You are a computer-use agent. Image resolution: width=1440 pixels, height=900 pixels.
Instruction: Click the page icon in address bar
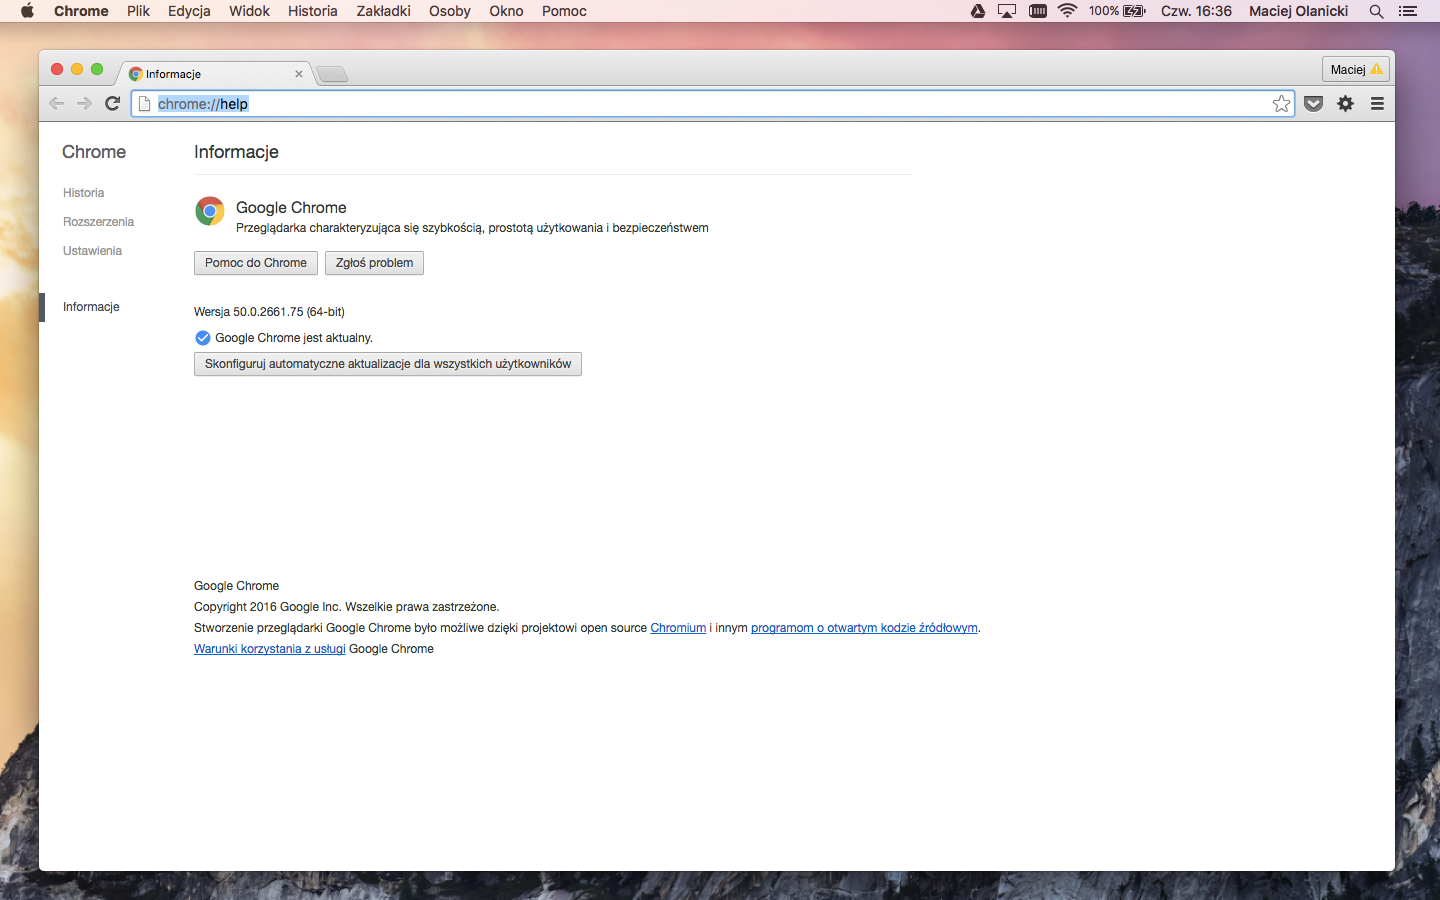145,104
